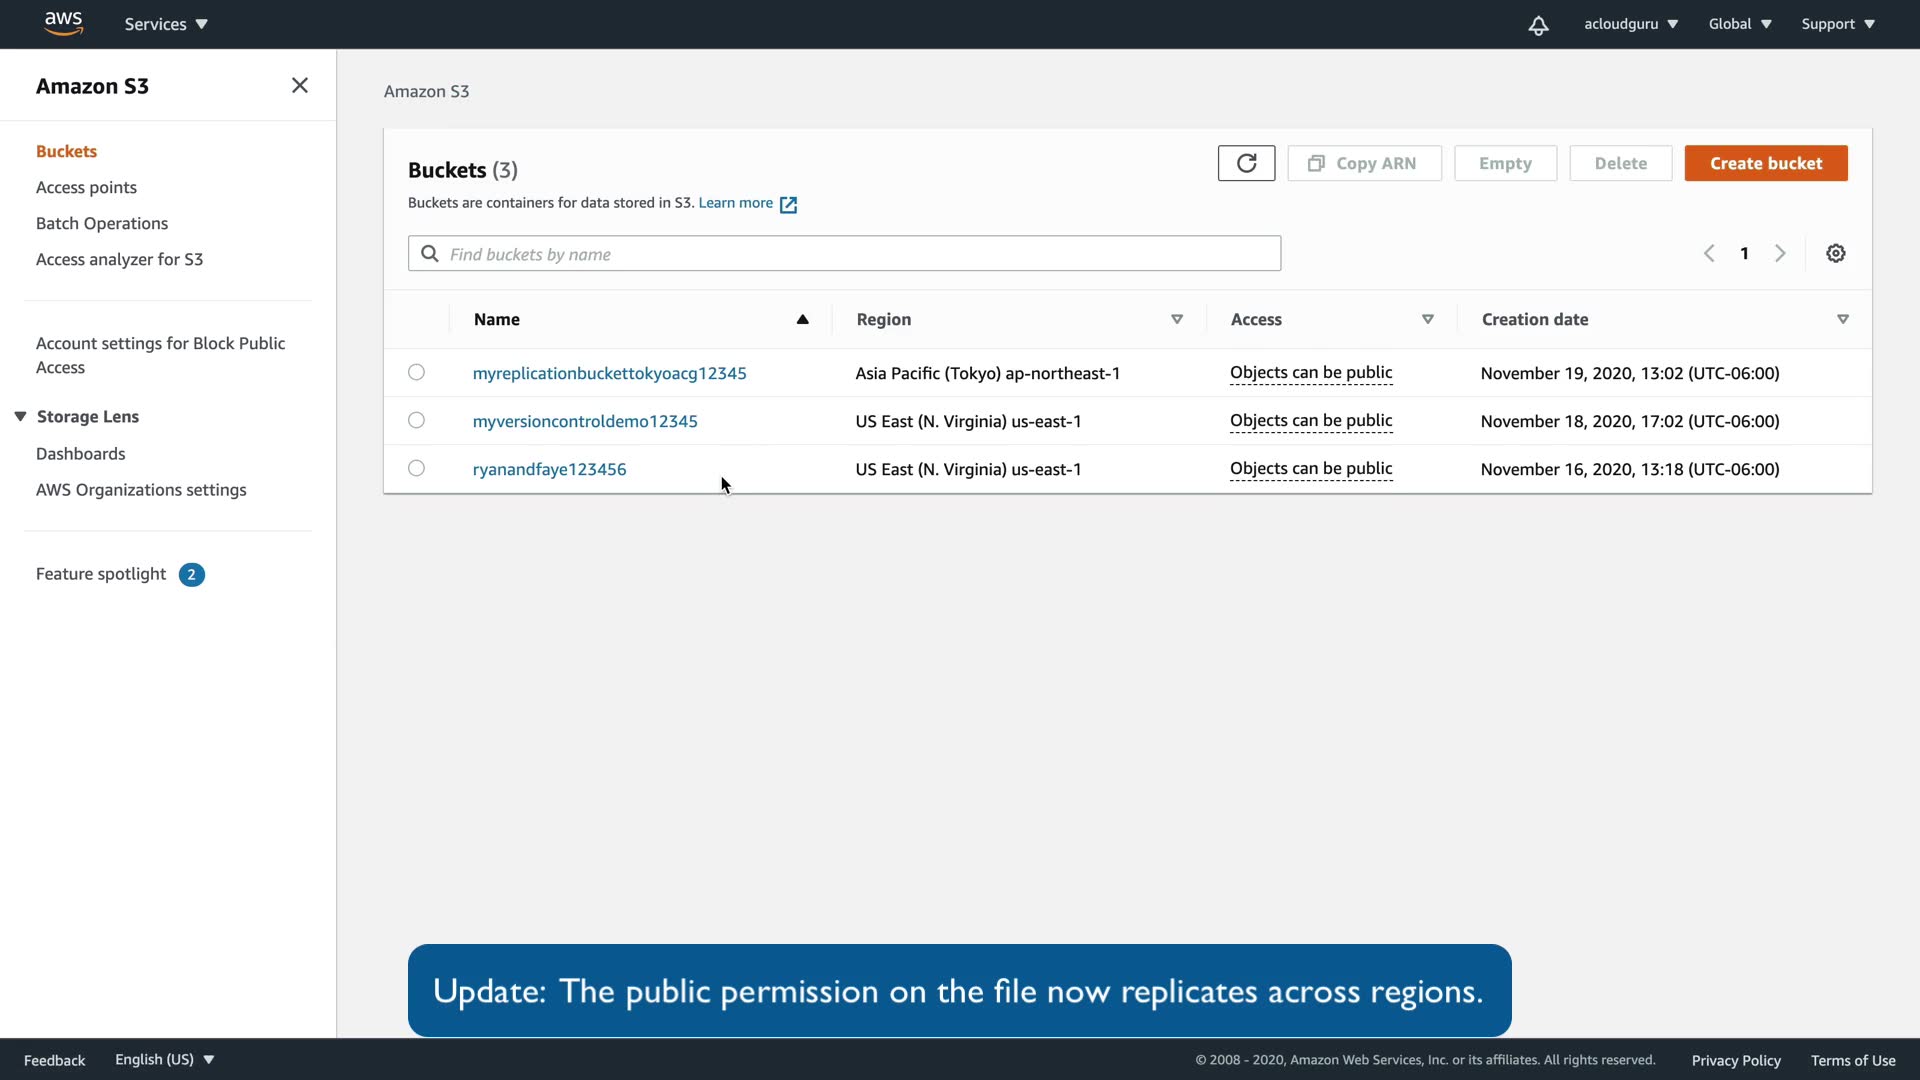The height and width of the screenshot is (1080, 1920).
Task: Select the myreplicationbuckettokyoacg12345 radio button
Action: tap(416, 373)
